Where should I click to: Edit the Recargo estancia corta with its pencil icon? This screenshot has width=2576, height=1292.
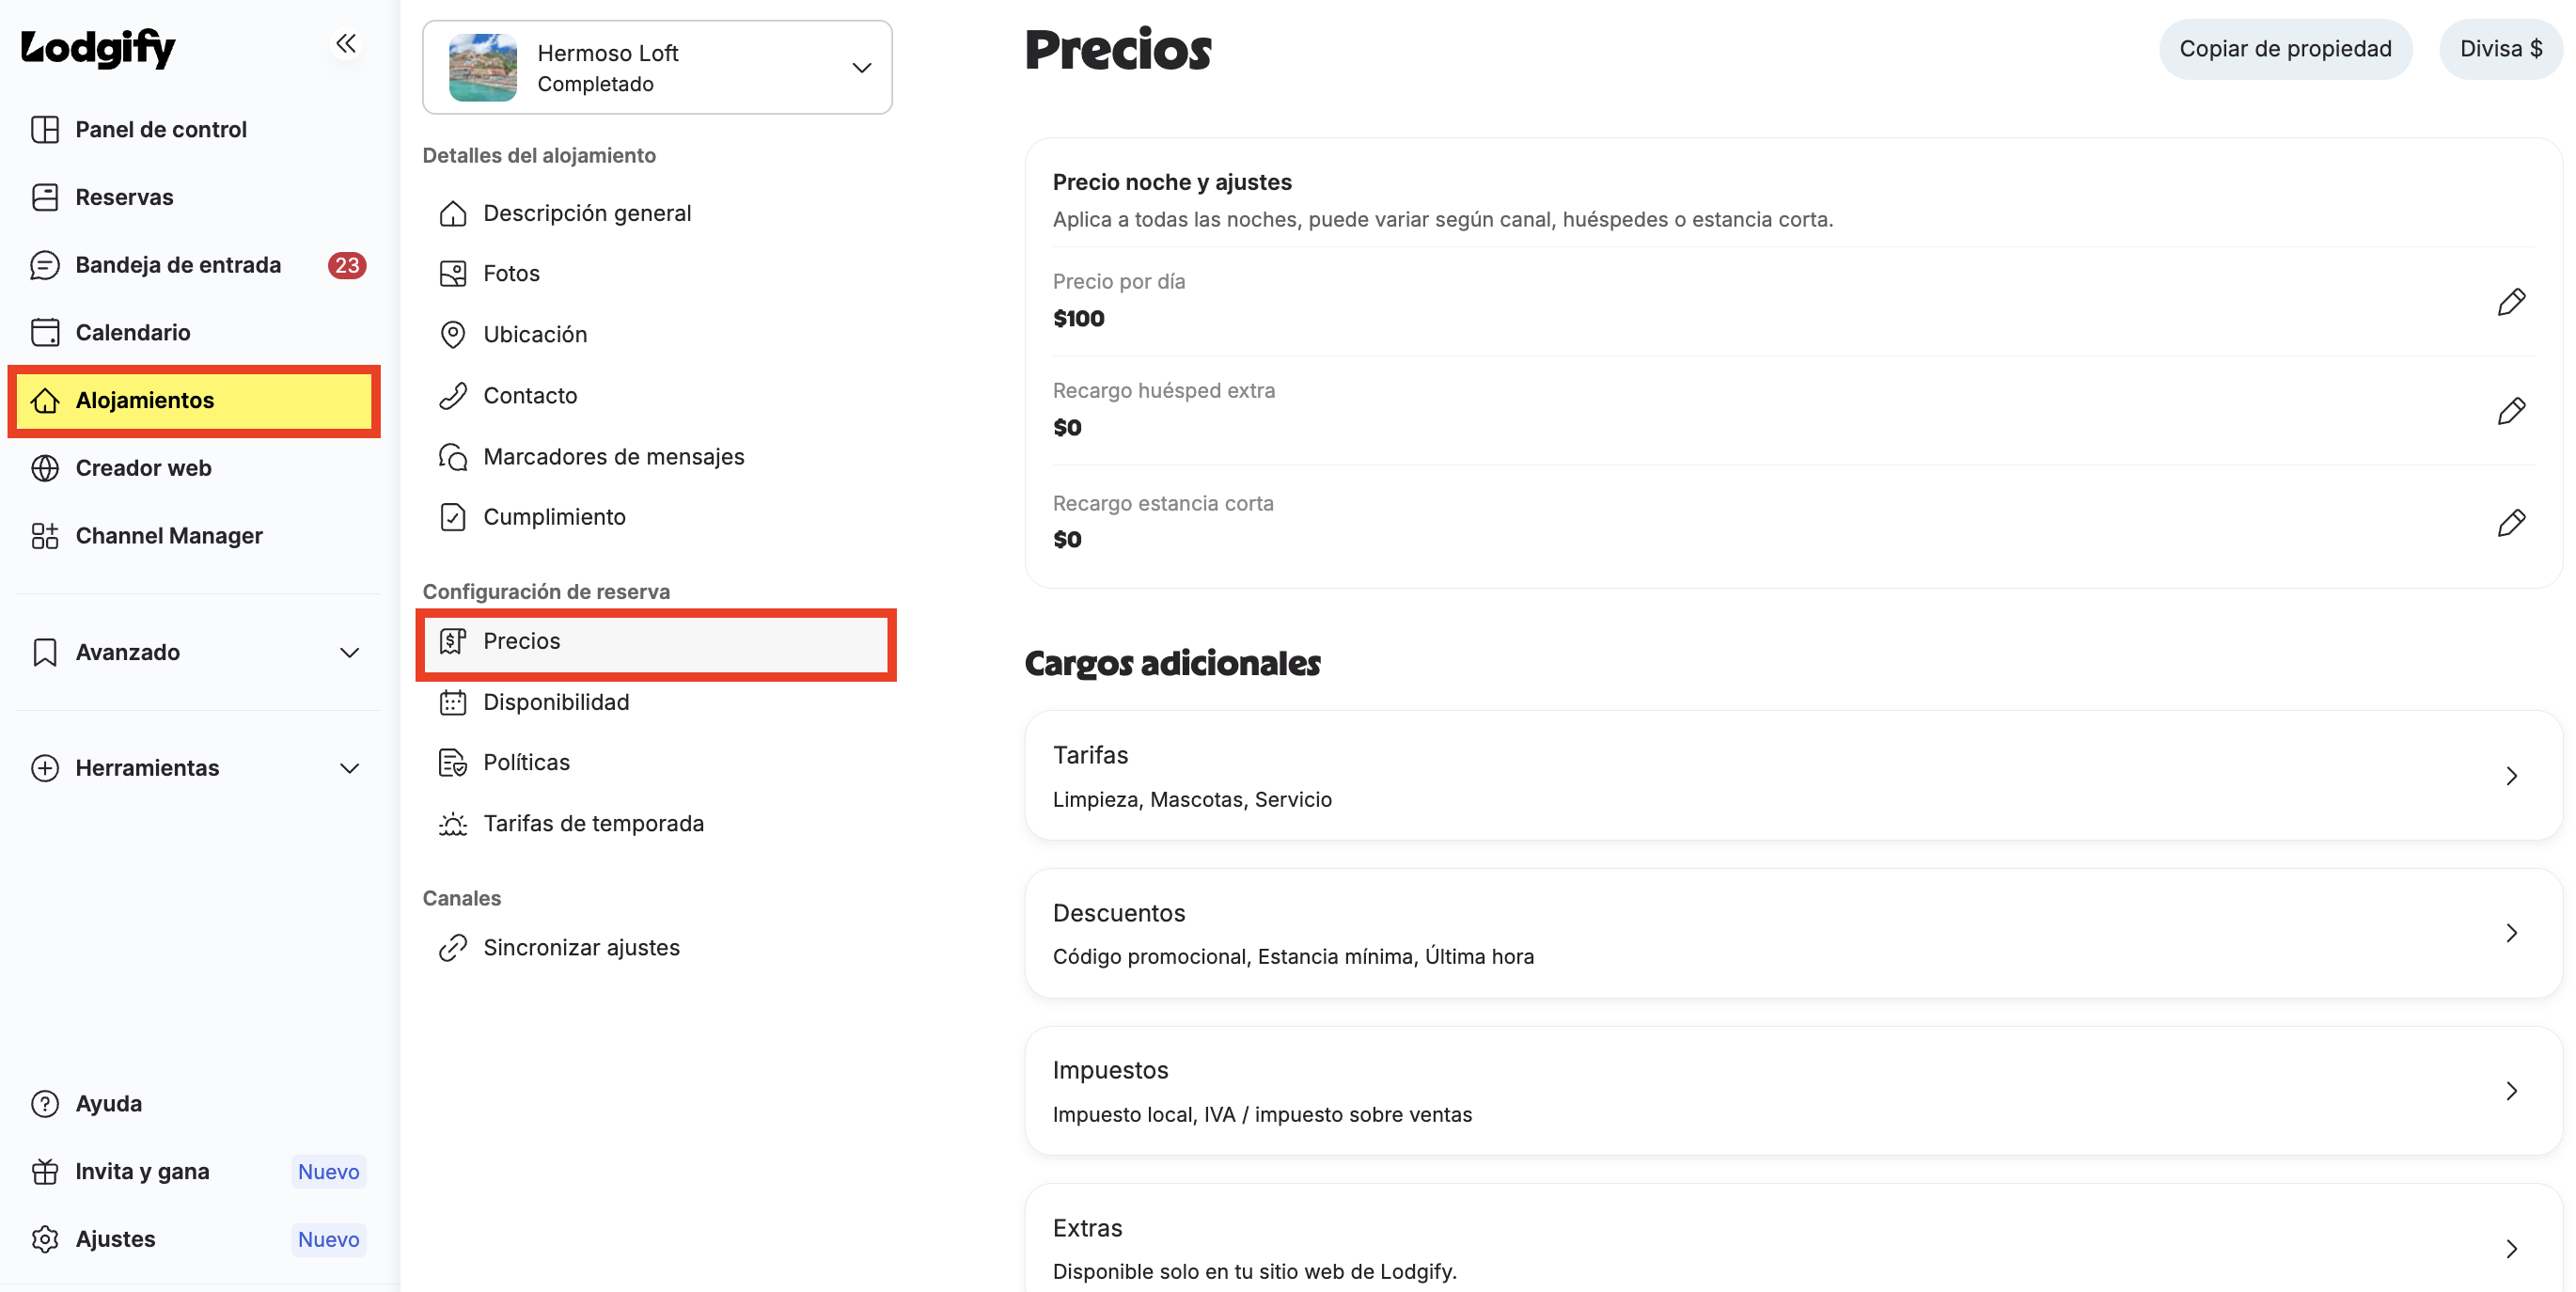2511,523
